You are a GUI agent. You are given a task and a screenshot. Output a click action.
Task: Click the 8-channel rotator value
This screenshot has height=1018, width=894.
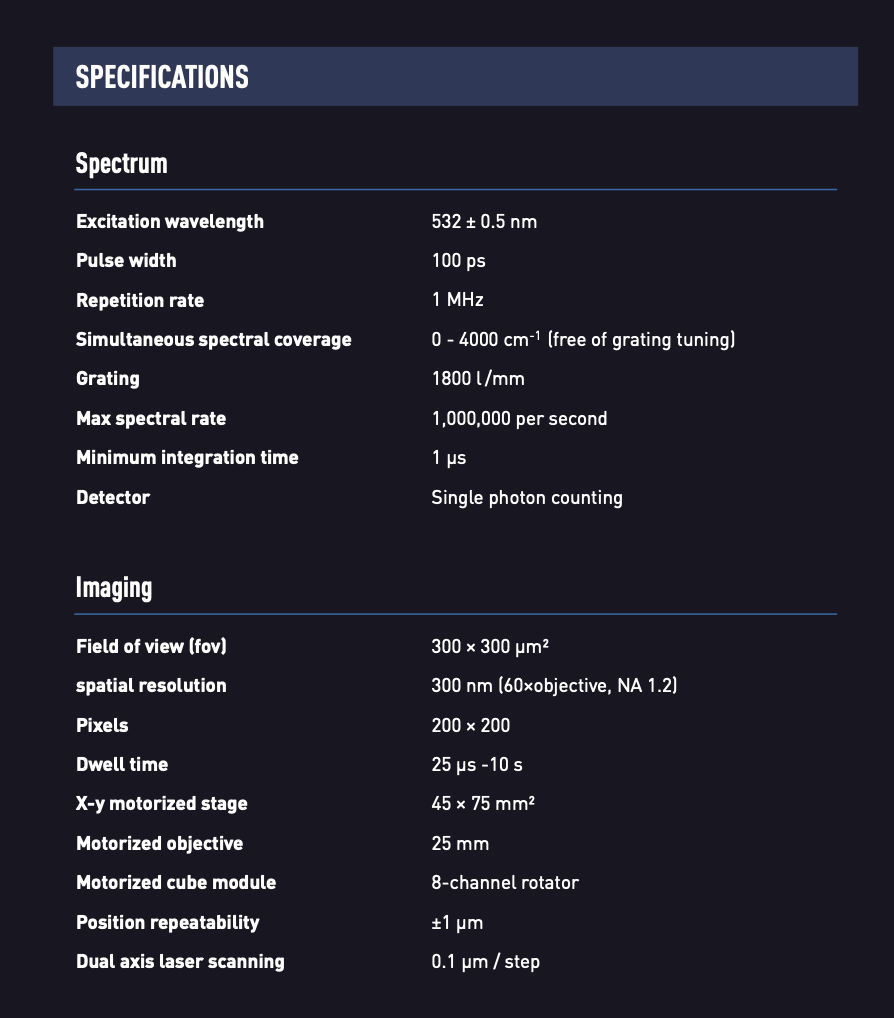[505, 882]
